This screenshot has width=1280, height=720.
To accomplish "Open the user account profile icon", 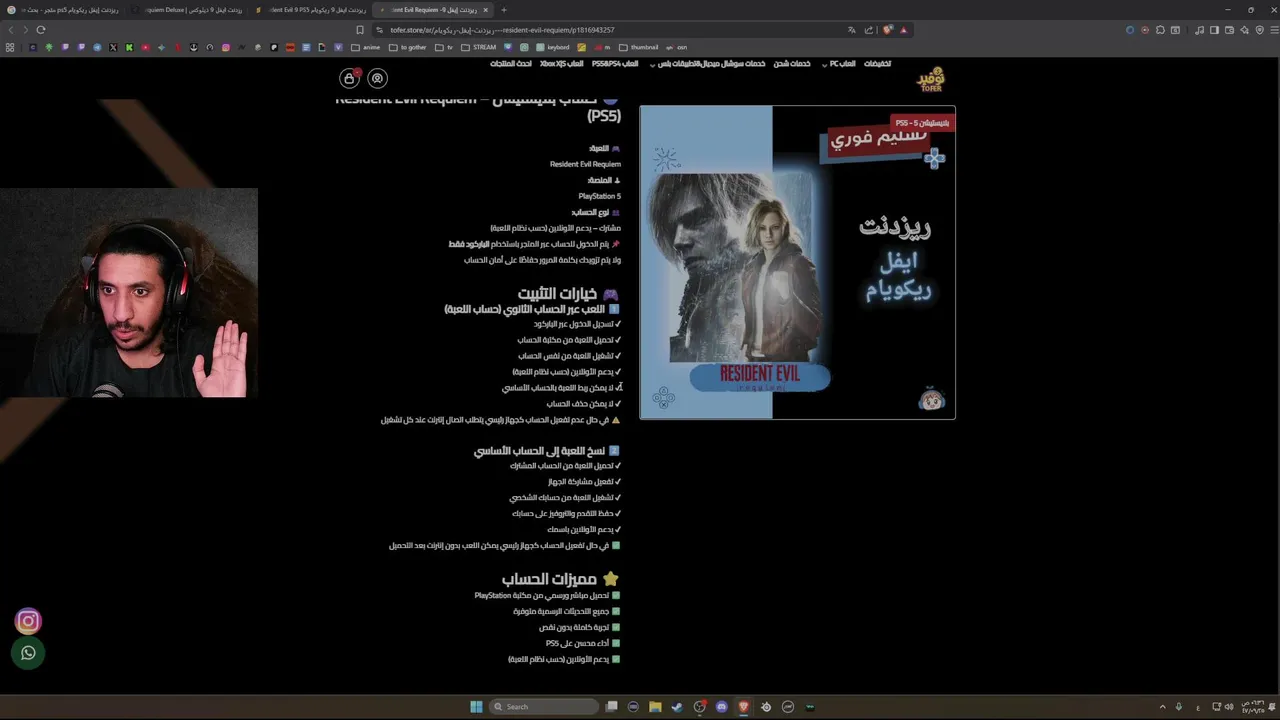I will pos(377,78).
